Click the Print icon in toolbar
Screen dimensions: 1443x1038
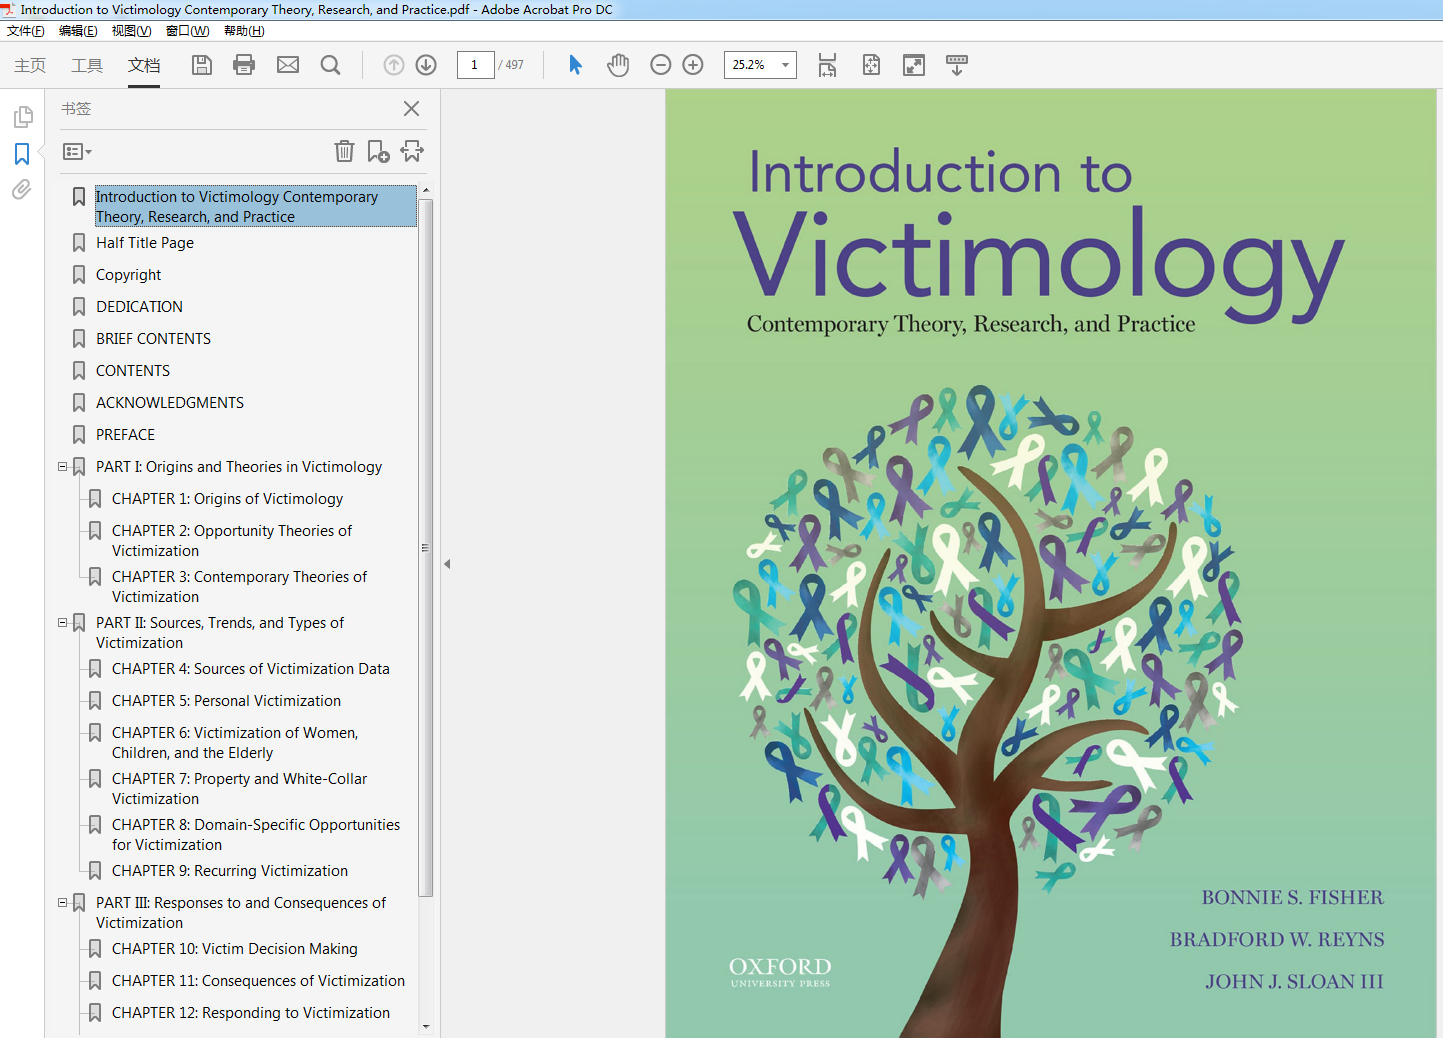pyautogui.click(x=244, y=65)
